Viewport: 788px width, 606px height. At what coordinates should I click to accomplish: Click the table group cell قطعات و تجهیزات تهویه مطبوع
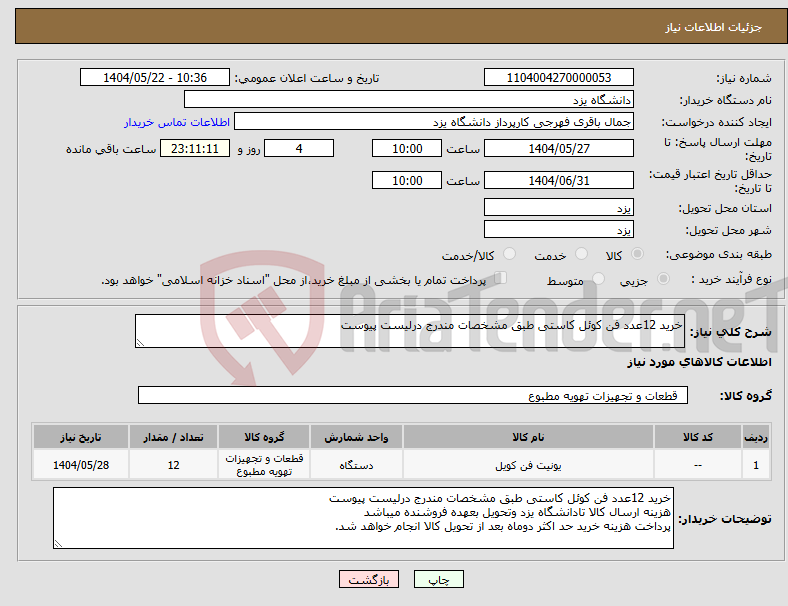point(264,465)
